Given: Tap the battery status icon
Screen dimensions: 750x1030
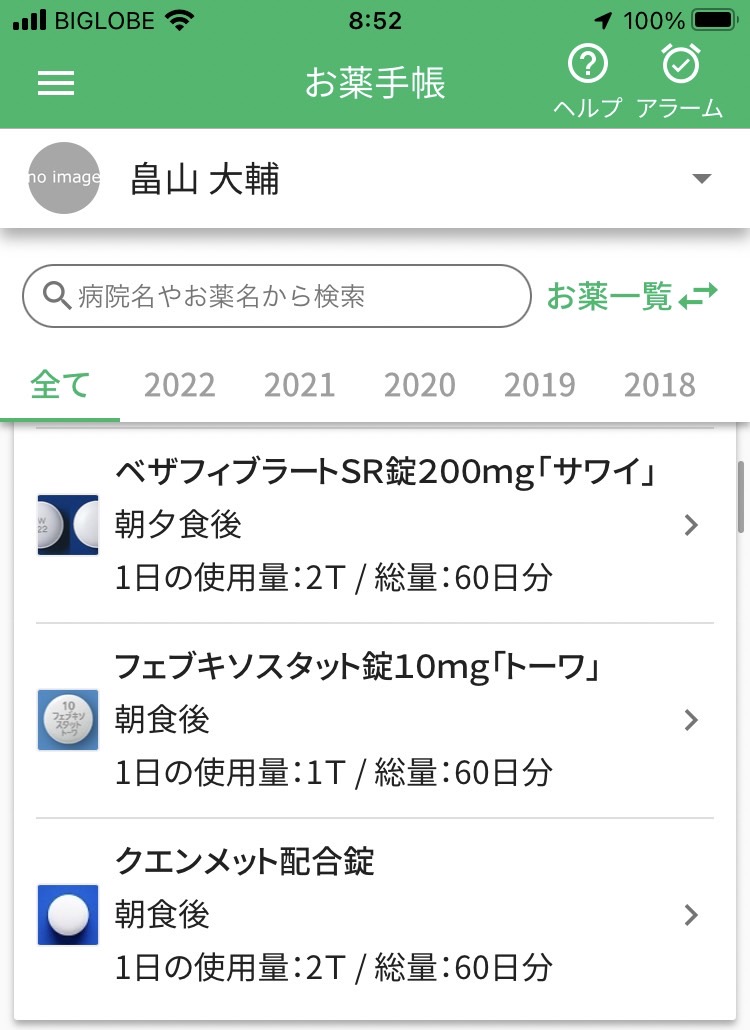Looking at the screenshot, I should point(715,20).
